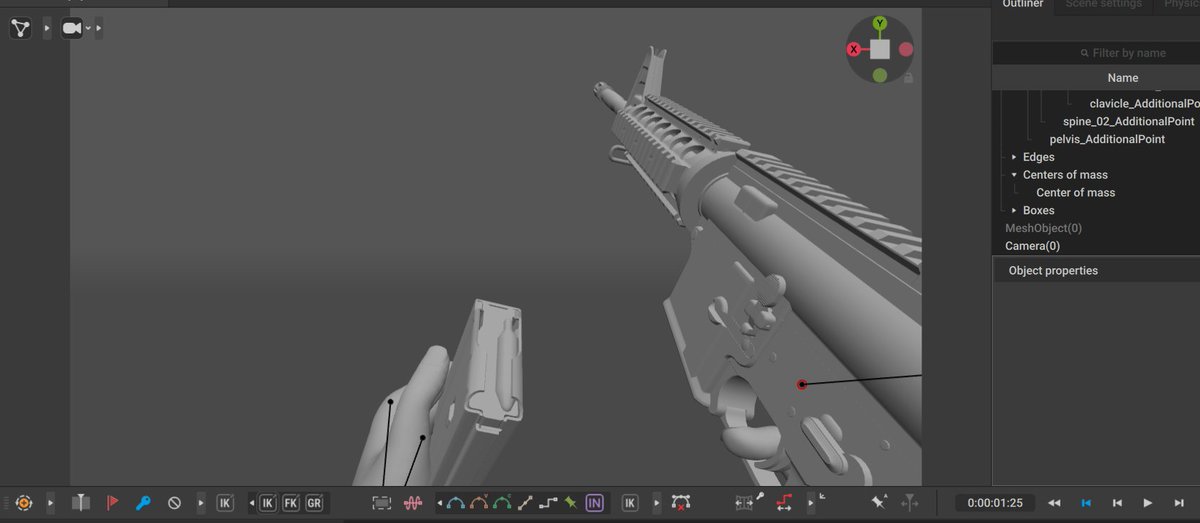Toggle the lock icon beside gizmo
1200x523 pixels.
(907, 77)
